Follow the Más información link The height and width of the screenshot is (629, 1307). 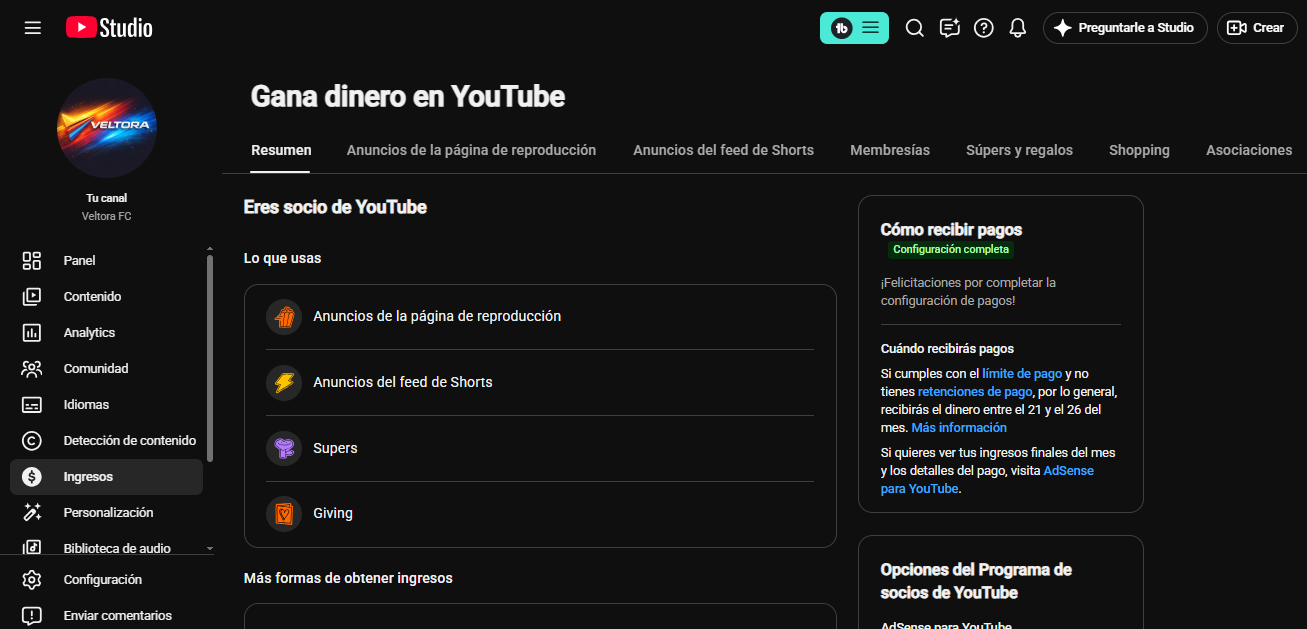point(959,428)
